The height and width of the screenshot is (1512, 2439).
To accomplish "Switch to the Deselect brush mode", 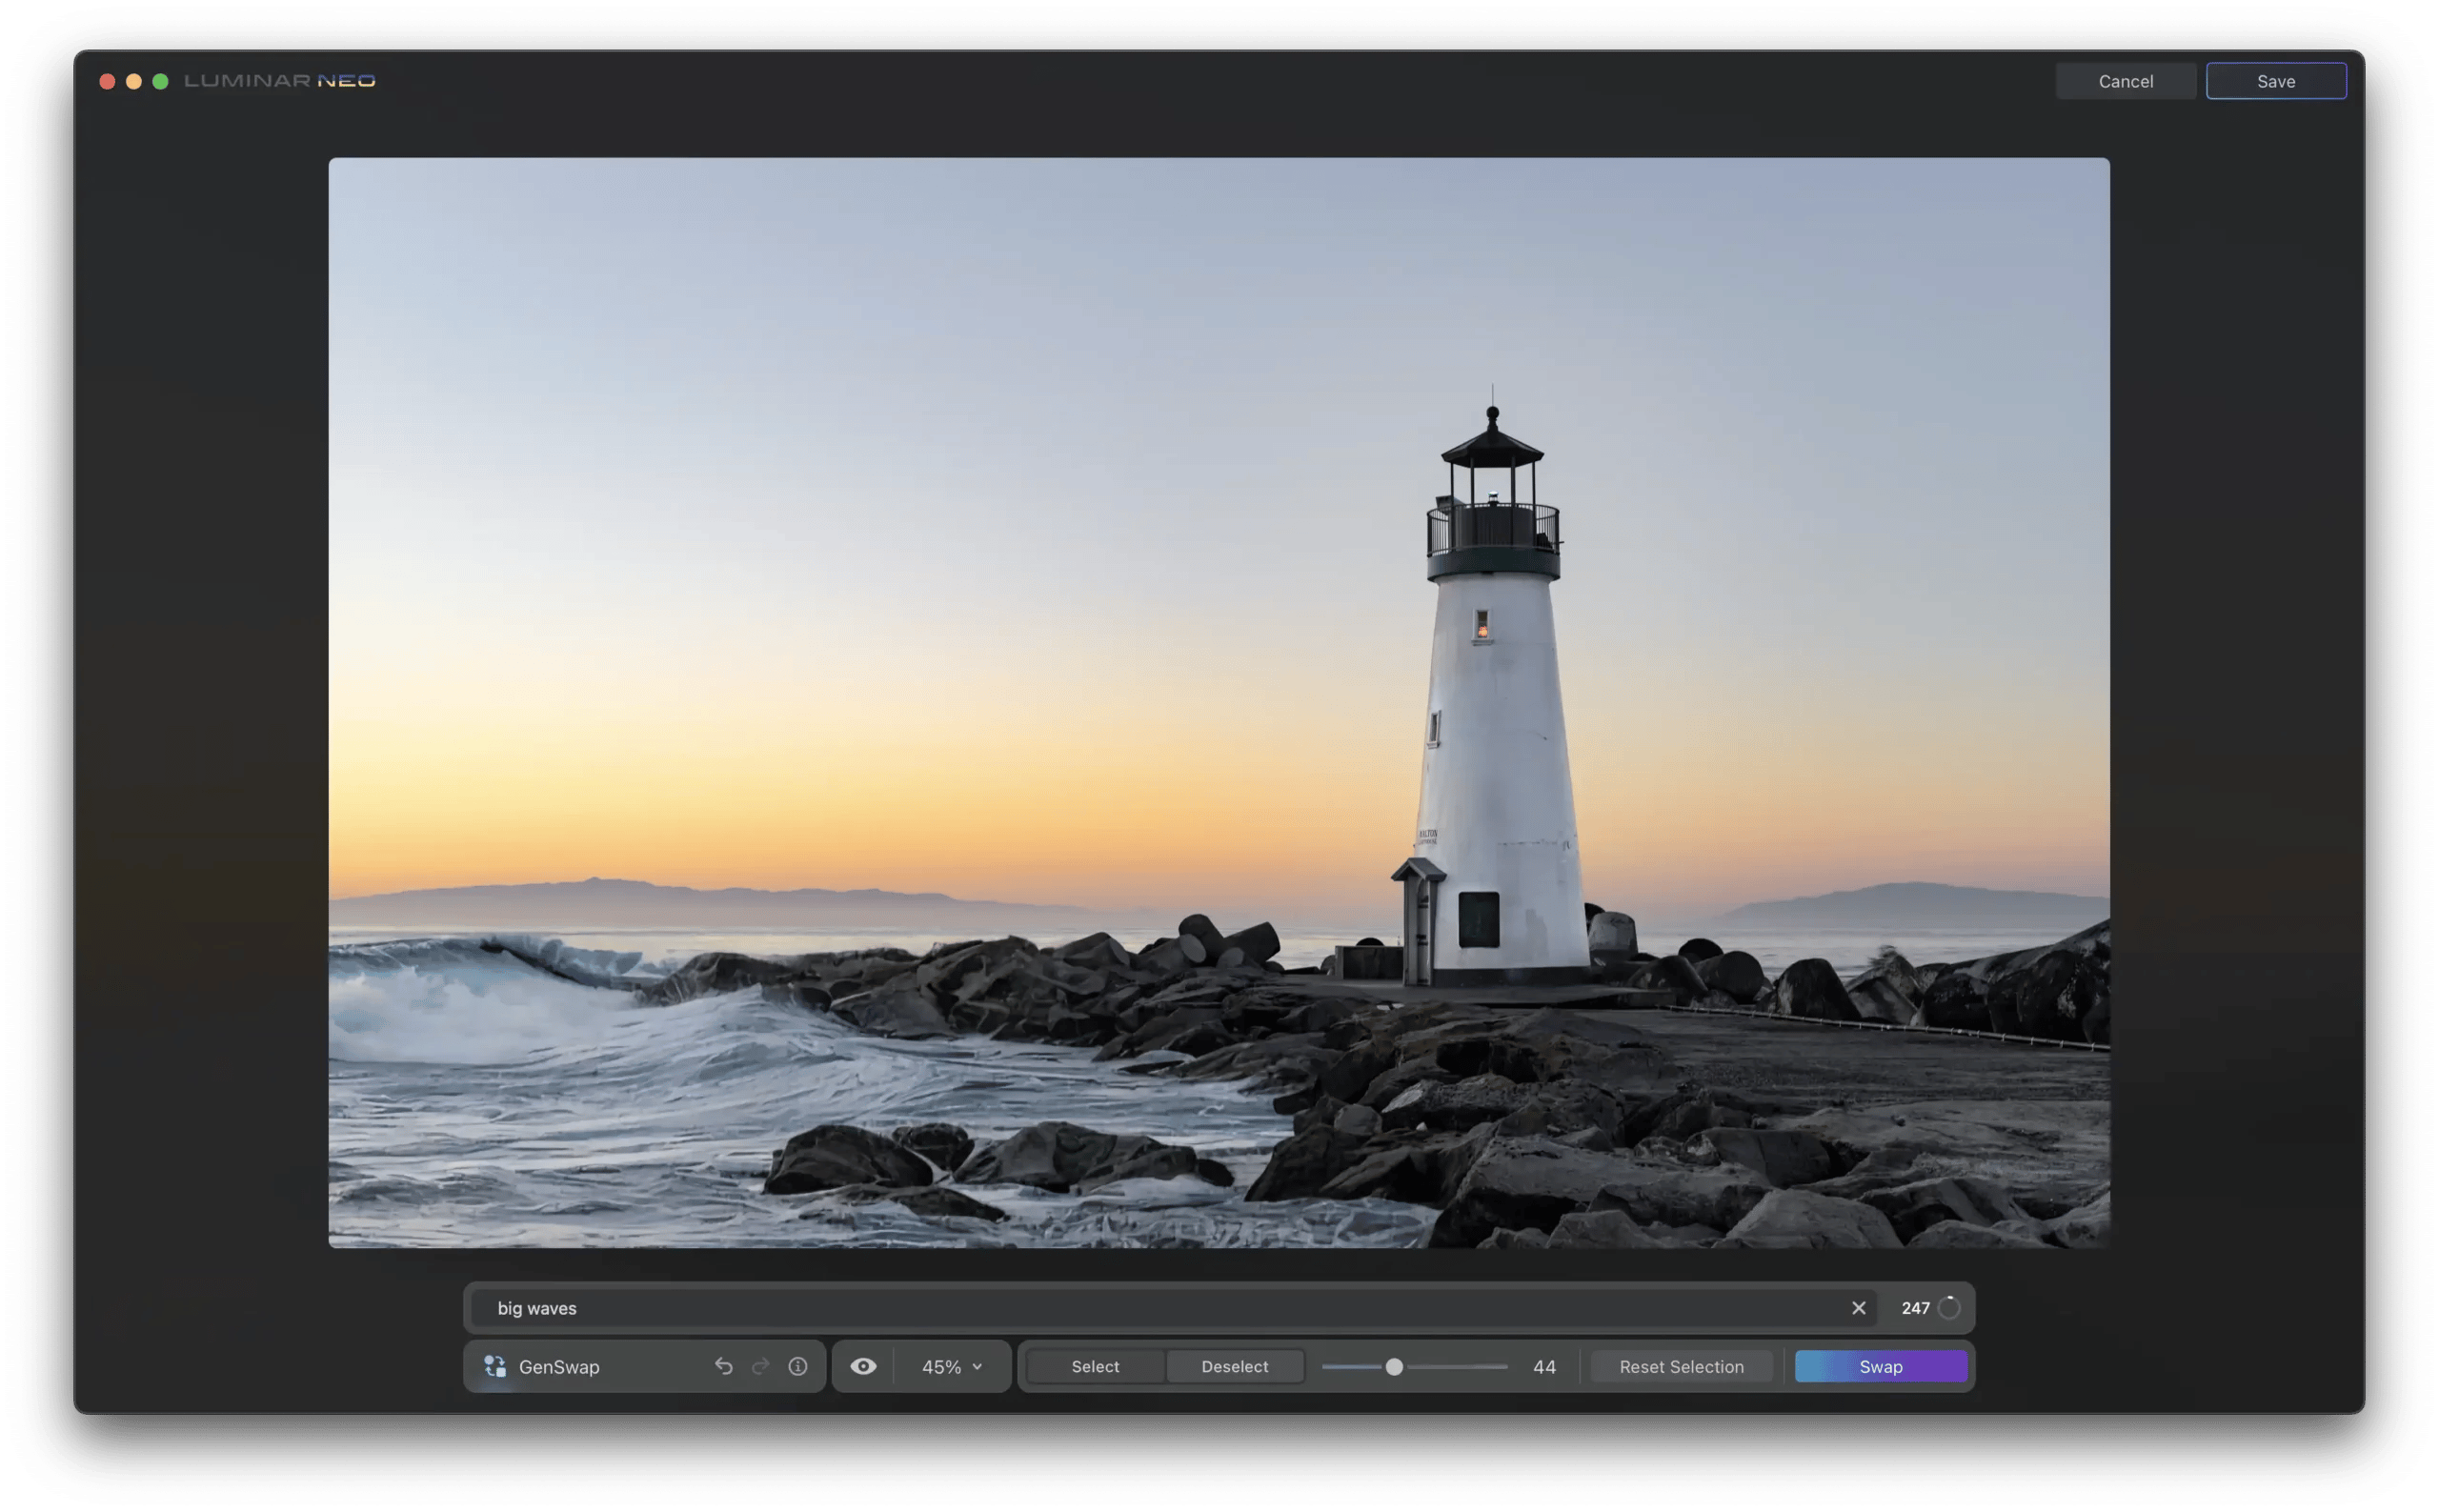I will coord(1234,1366).
